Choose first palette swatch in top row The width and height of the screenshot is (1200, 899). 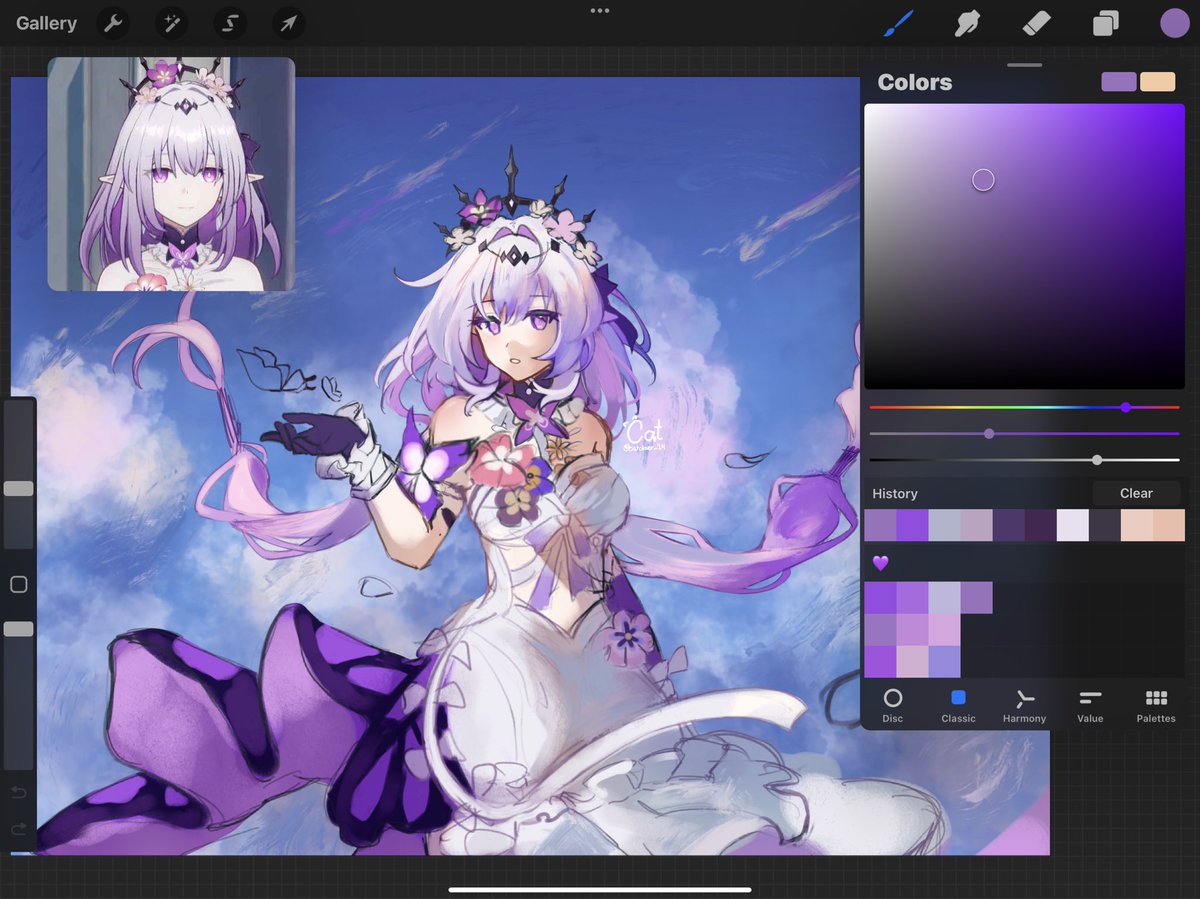(x=881, y=597)
